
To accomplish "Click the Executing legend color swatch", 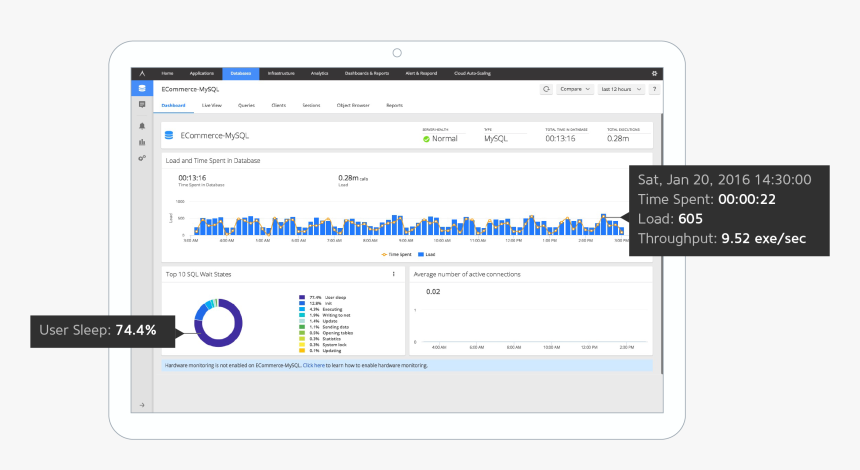I will point(302,309).
